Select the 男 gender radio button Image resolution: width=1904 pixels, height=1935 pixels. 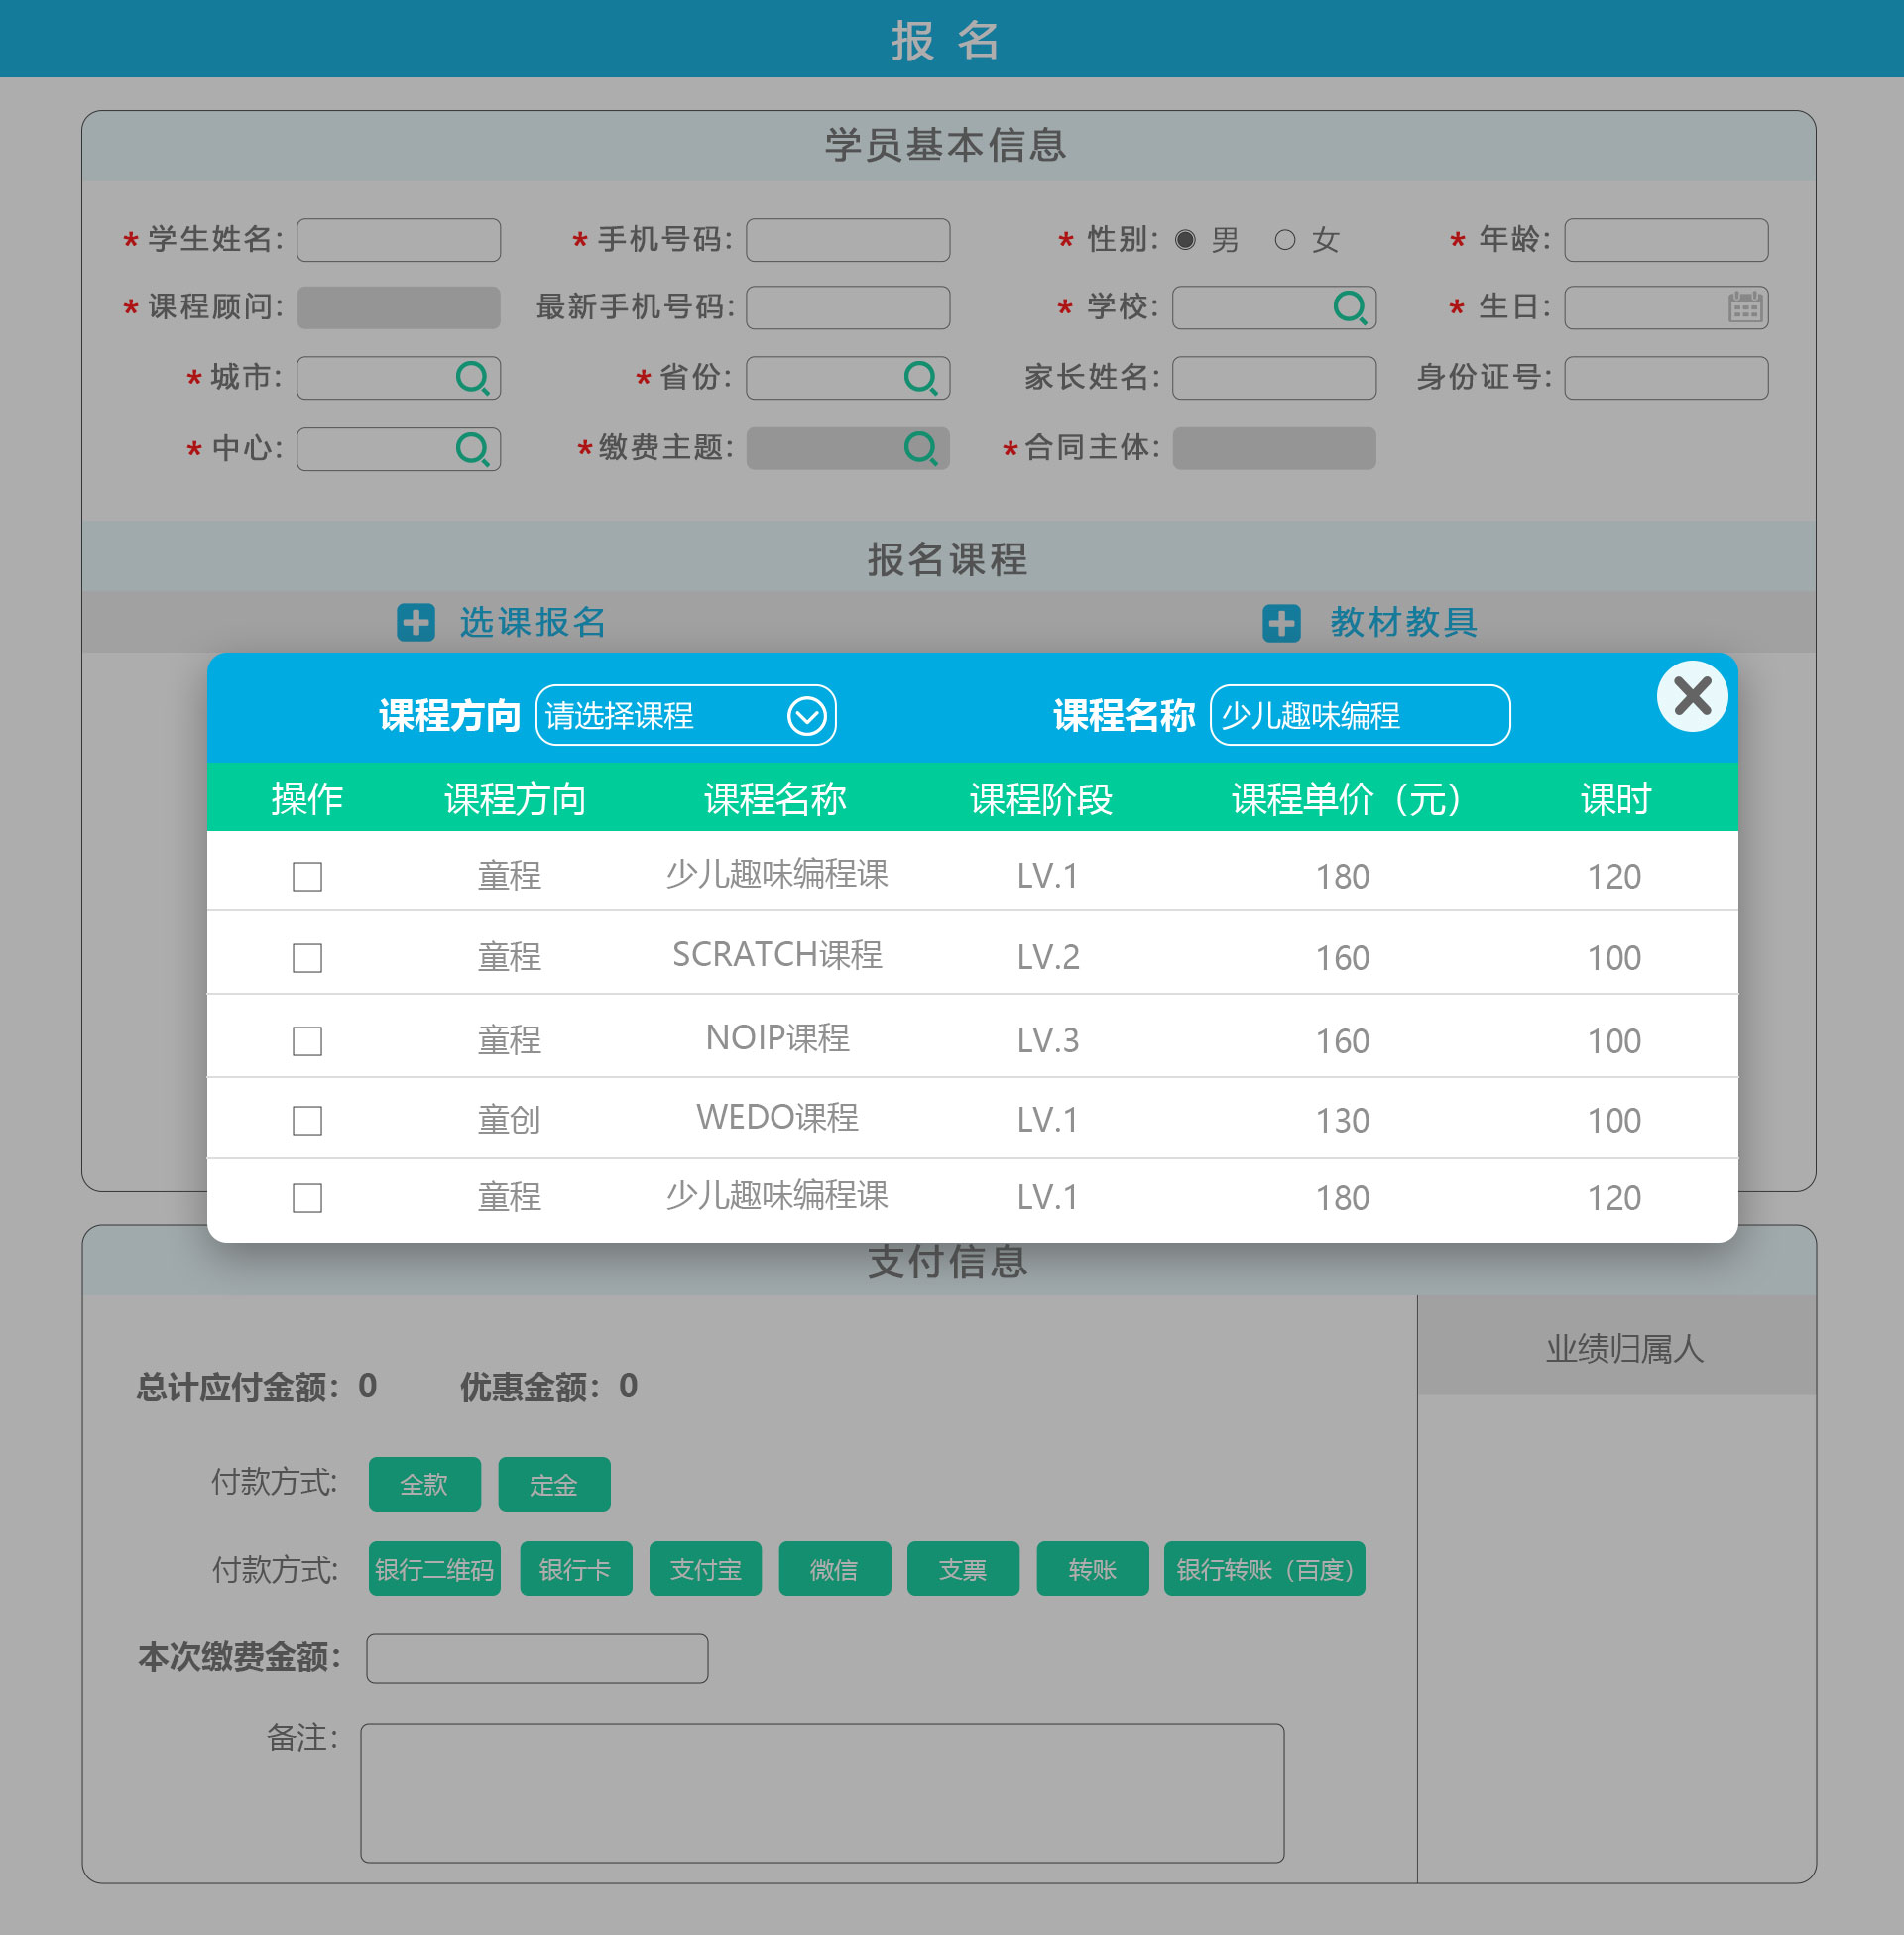click(x=1185, y=240)
